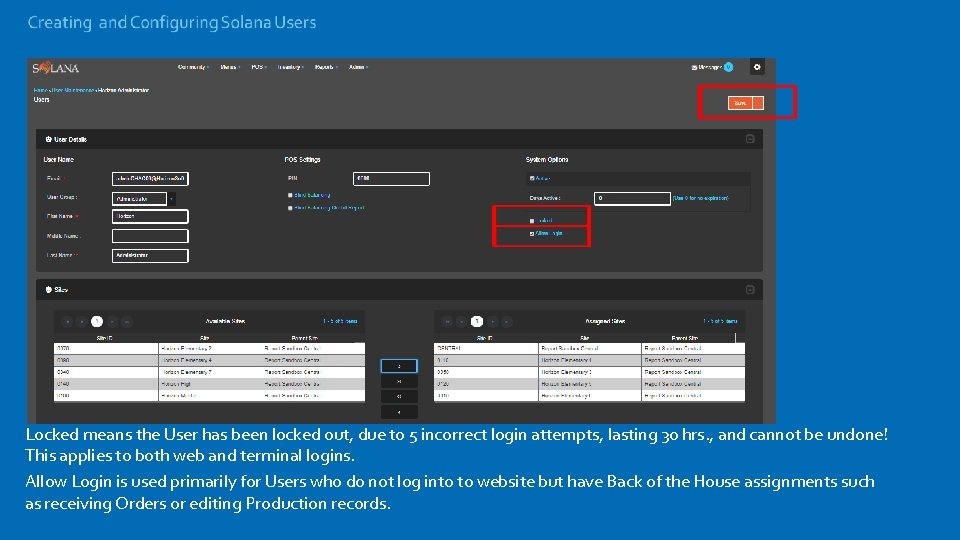The image size is (960, 540).
Task: Collapse the Sites panel
Action: click(x=750, y=290)
